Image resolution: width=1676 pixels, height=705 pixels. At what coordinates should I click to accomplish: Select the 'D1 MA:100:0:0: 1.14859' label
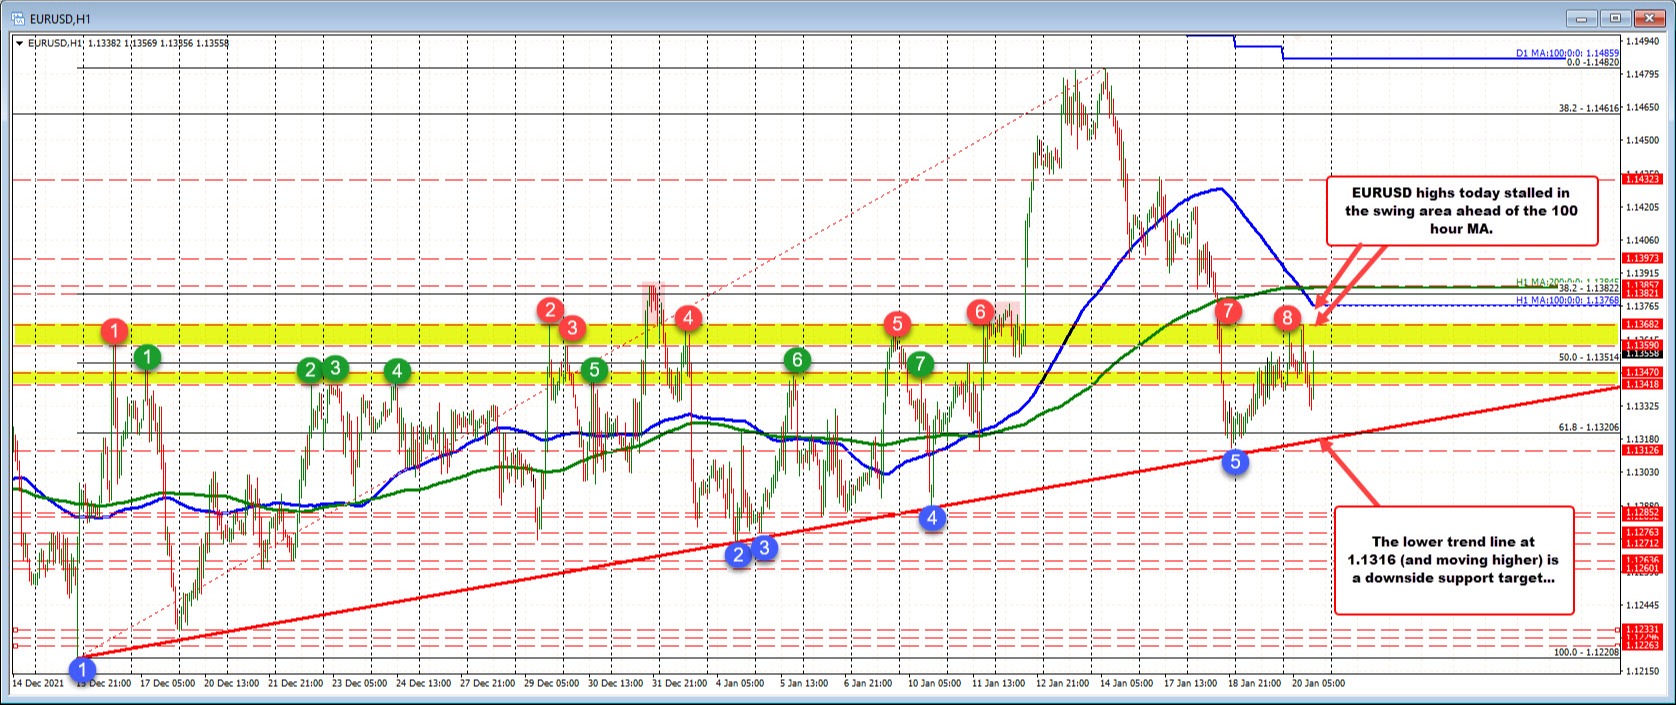click(x=1567, y=53)
